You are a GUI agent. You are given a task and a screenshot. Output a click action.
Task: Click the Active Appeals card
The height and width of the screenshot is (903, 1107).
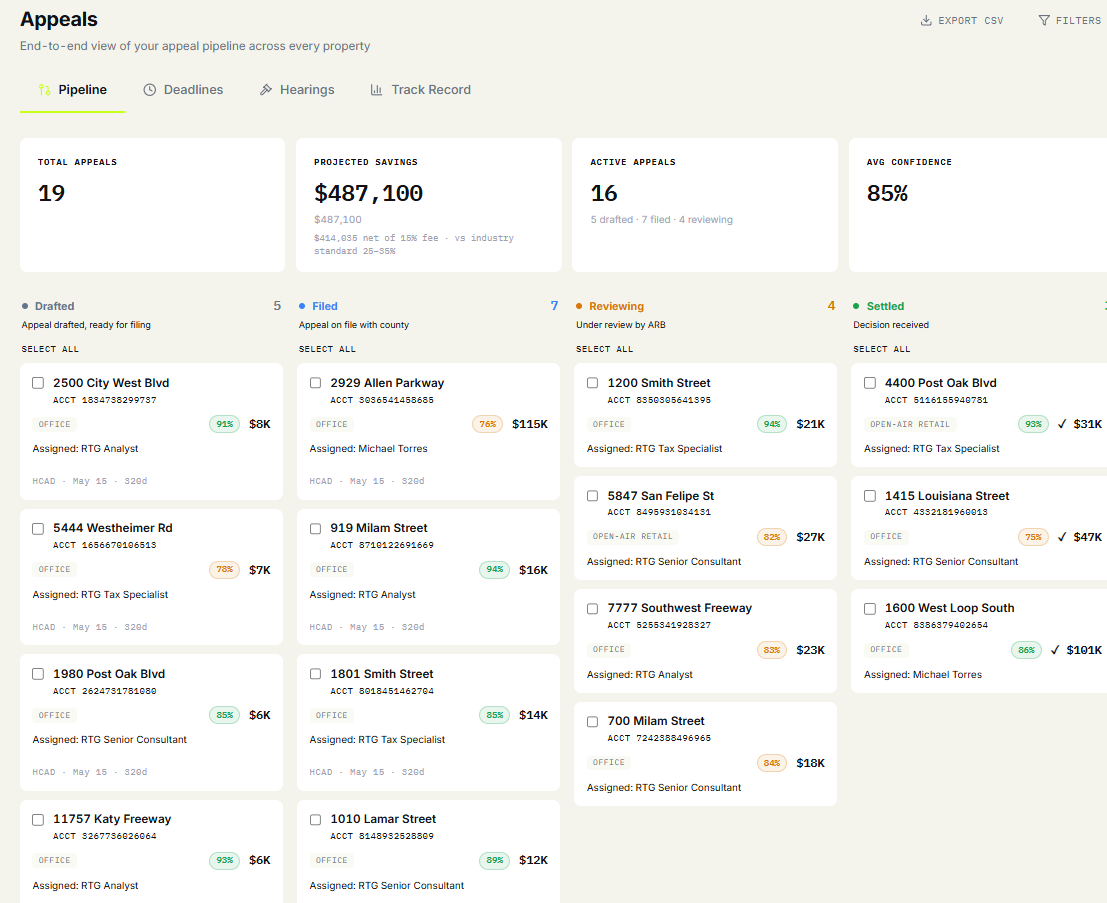point(705,205)
